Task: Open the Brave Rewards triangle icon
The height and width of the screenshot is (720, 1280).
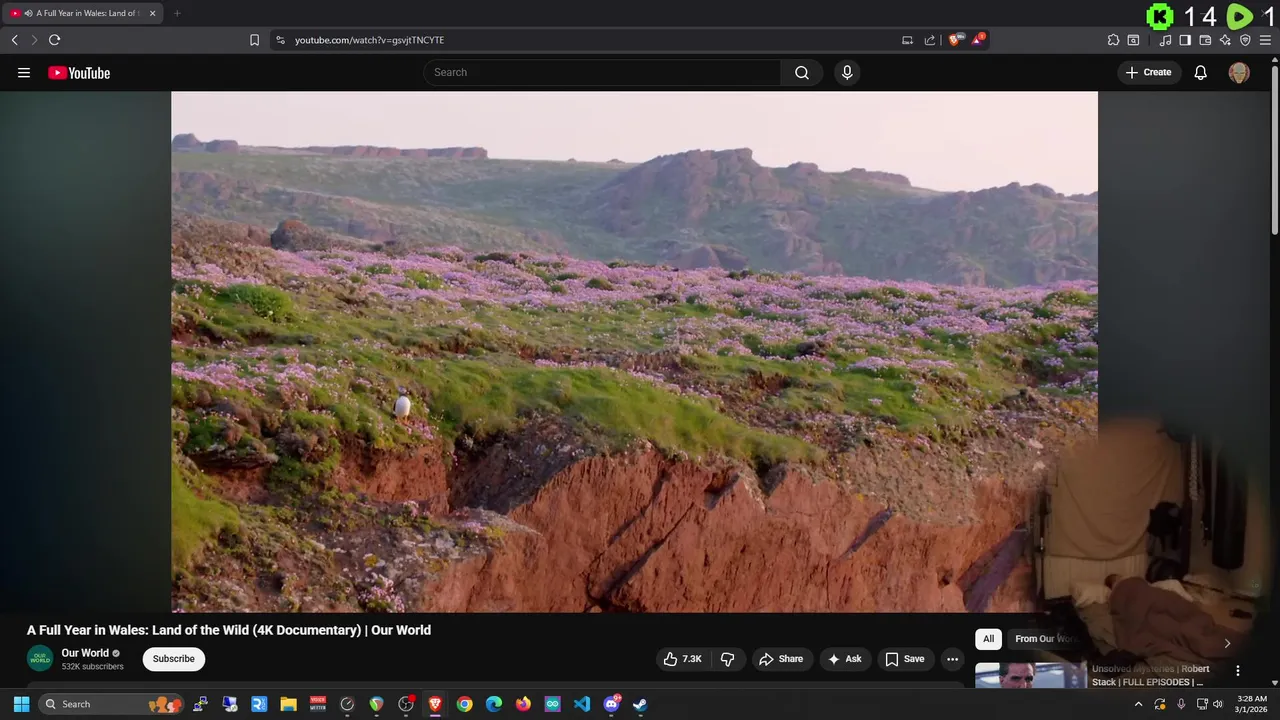Action: [x=979, y=40]
